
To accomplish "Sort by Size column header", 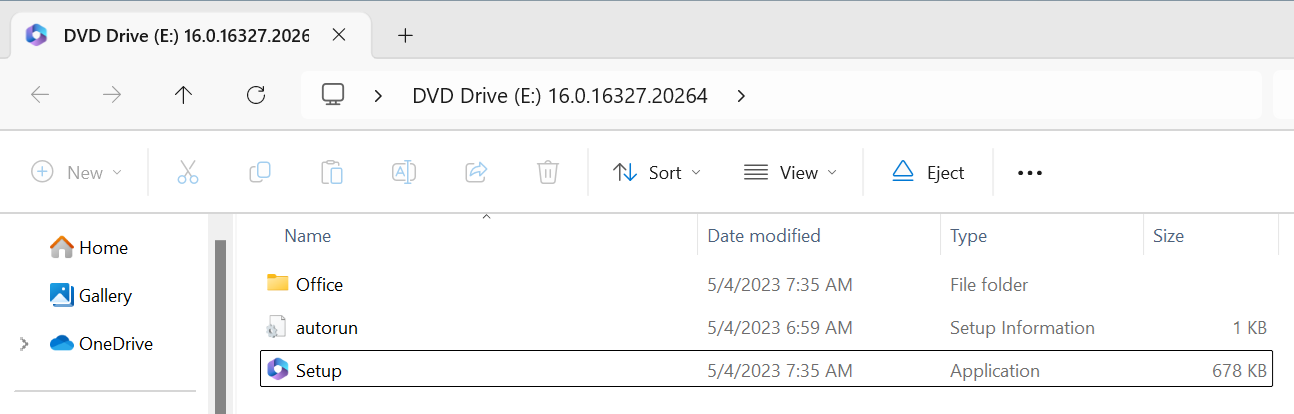I will (x=1168, y=236).
